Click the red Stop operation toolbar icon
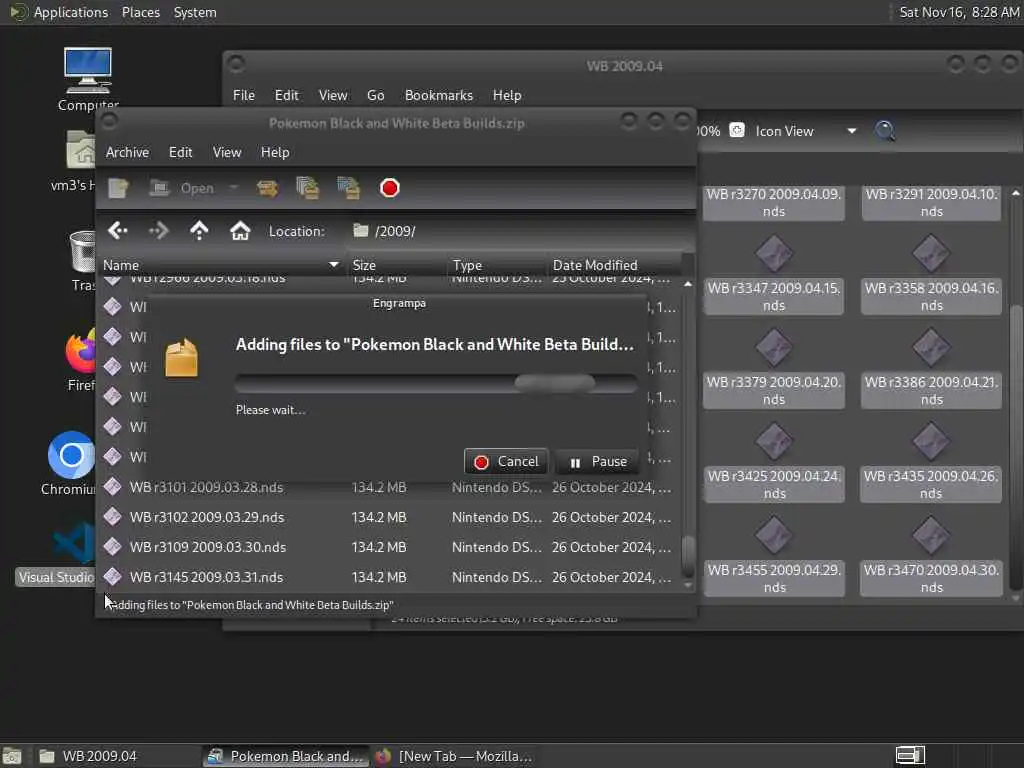 point(389,188)
